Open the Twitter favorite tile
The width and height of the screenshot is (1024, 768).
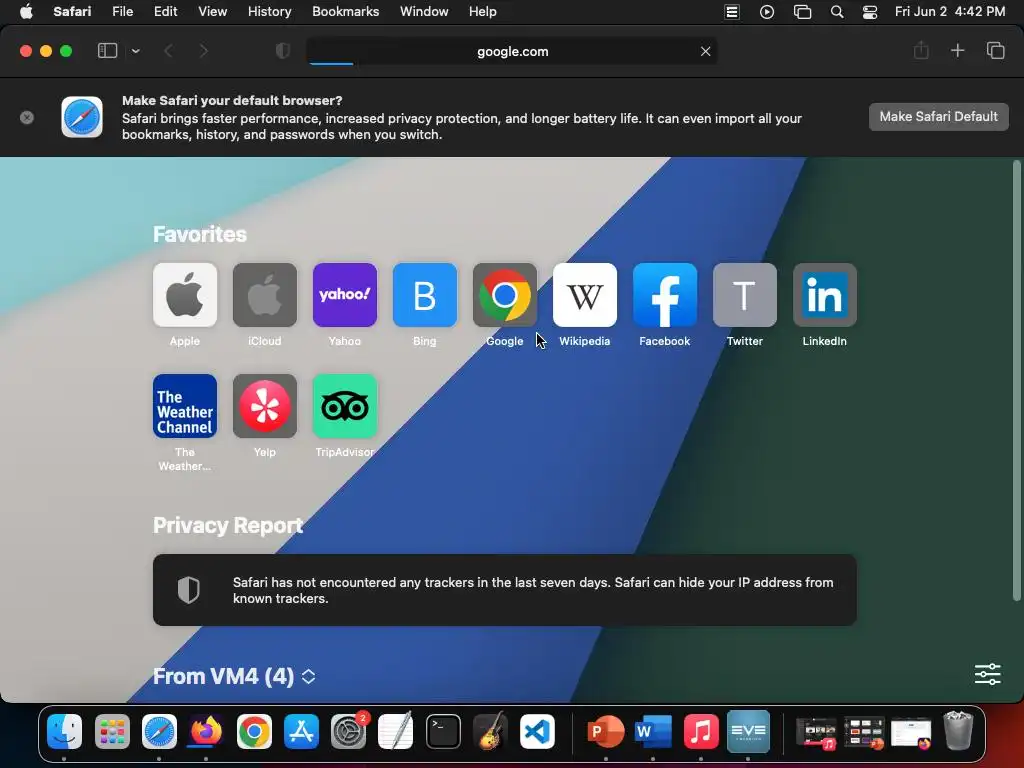744,295
